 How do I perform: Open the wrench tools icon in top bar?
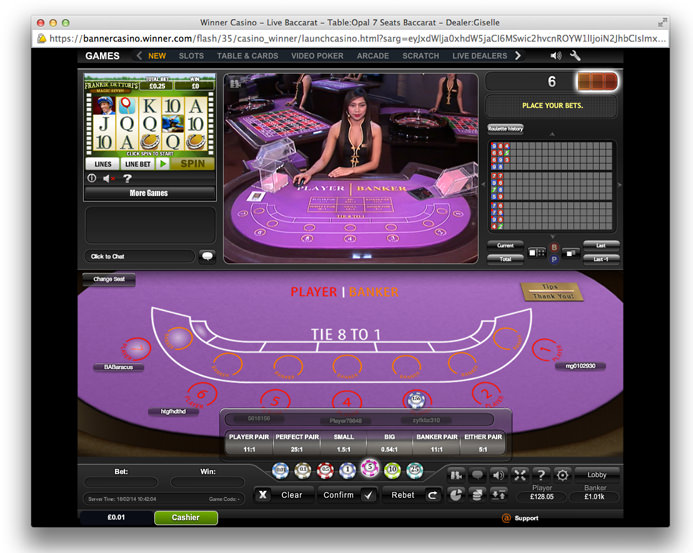pos(575,56)
